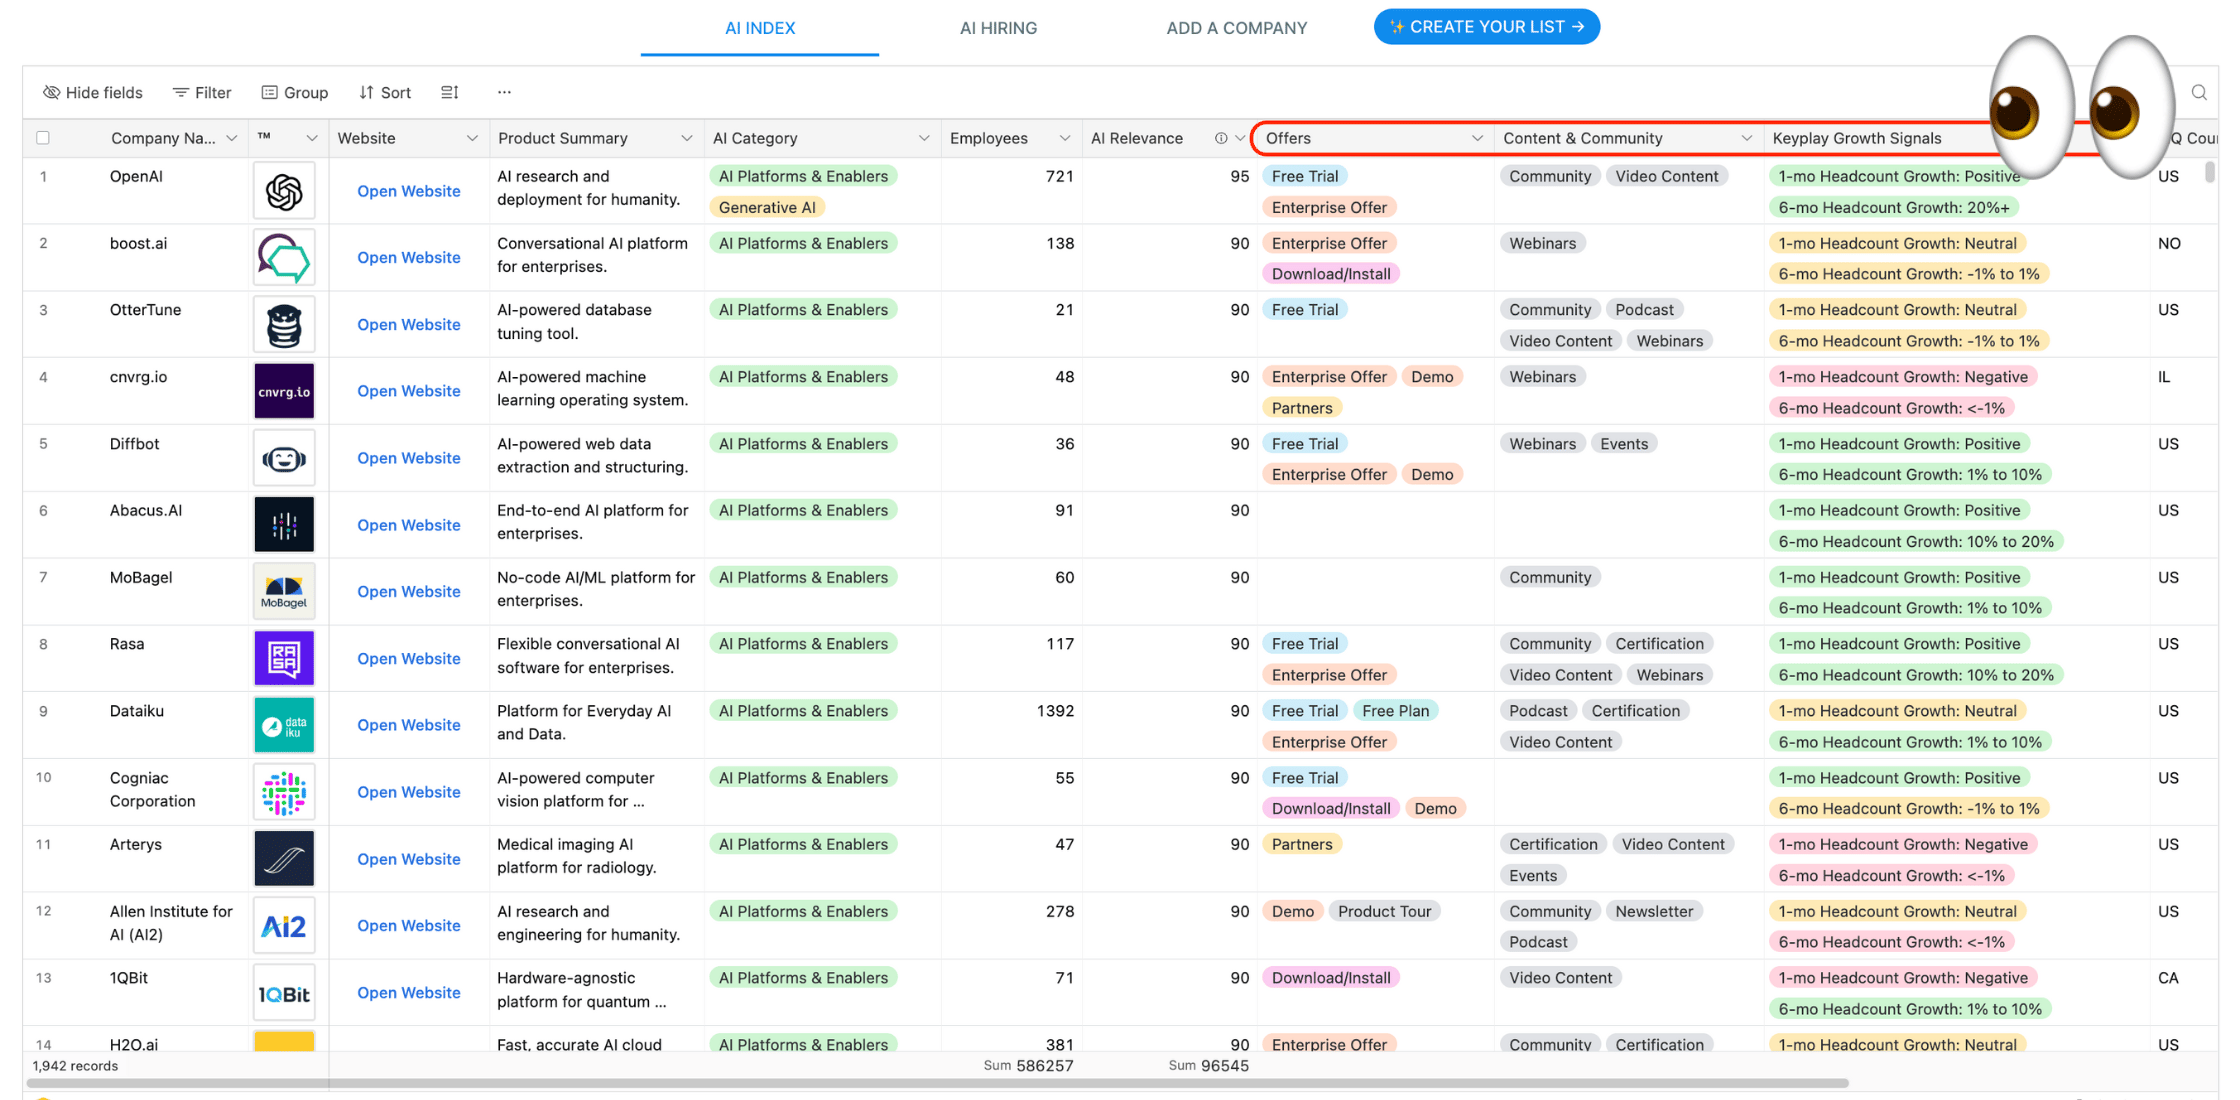Open Website link for Diffbot
The image size is (2240, 1100).
(x=409, y=458)
